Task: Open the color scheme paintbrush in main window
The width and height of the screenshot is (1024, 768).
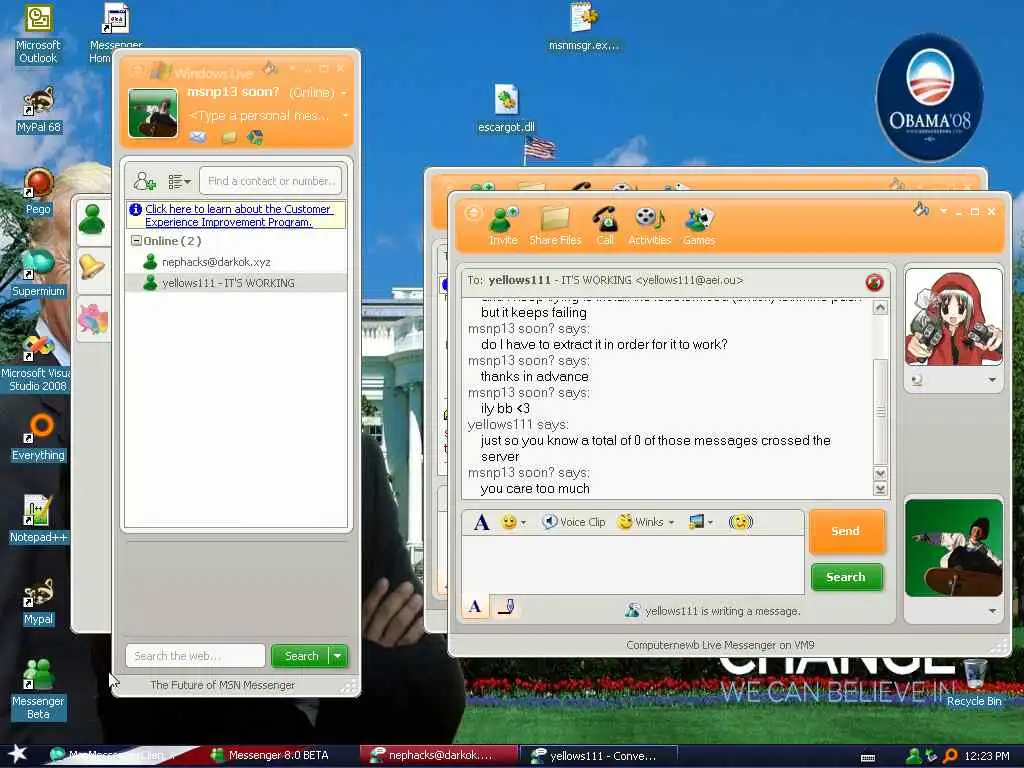Action: click(x=270, y=67)
